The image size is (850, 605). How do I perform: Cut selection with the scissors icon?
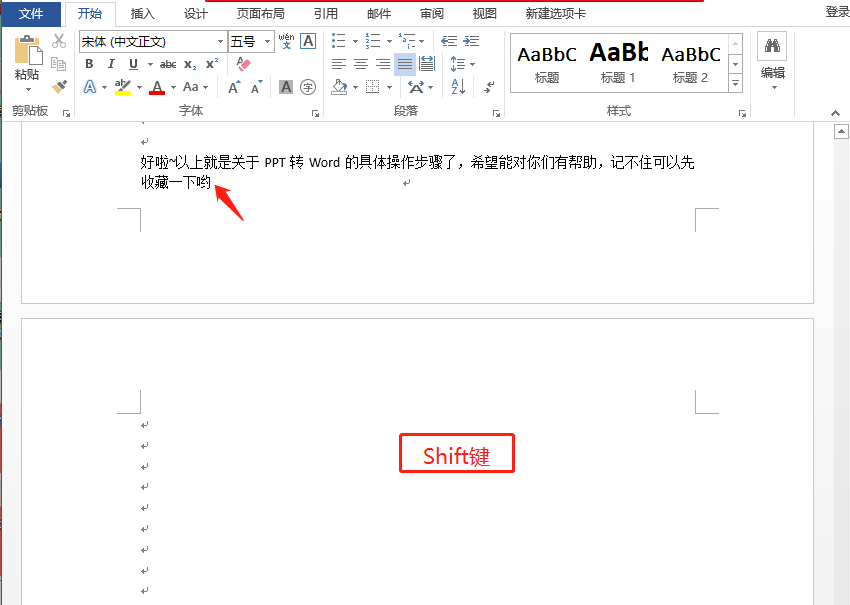59,41
